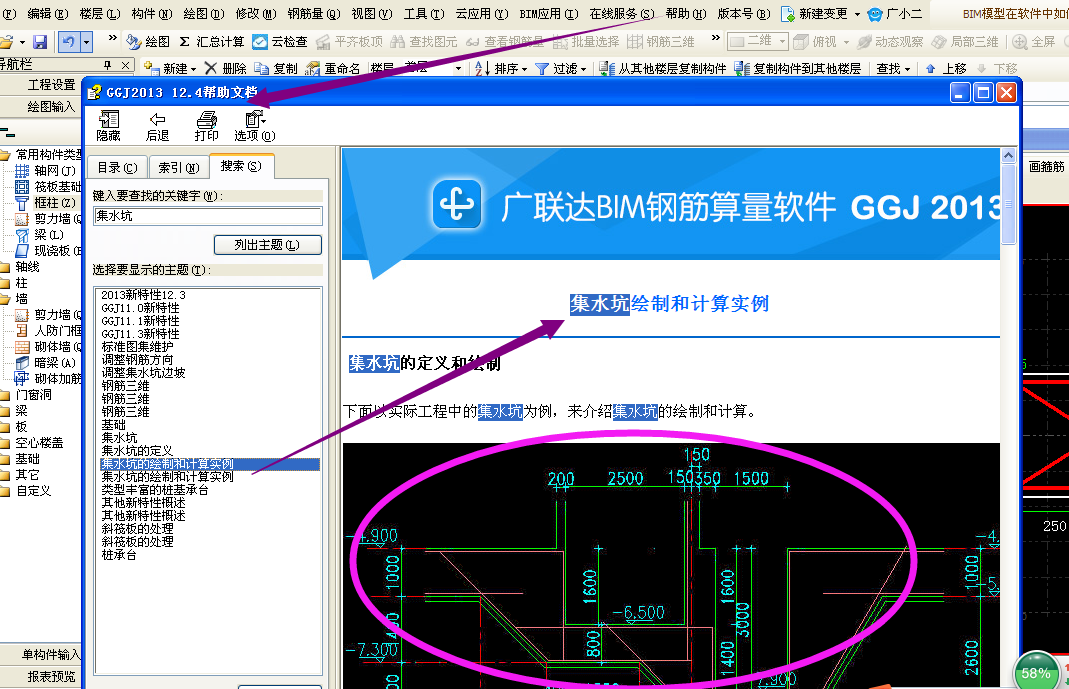Screen dimensions: 1069x689
Task: Open the dropdown arrow beside Undo
Action: tap(86, 42)
